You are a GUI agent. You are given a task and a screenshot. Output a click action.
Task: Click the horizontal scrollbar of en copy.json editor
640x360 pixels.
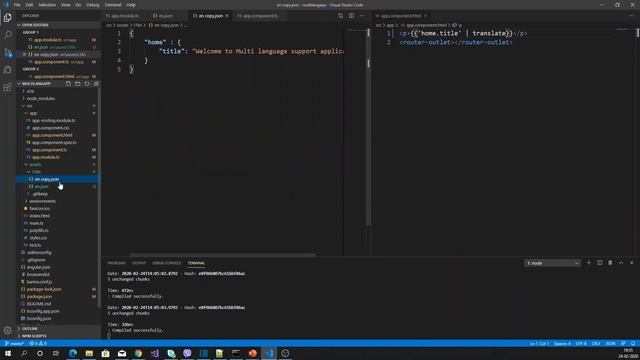pos(222,255)
